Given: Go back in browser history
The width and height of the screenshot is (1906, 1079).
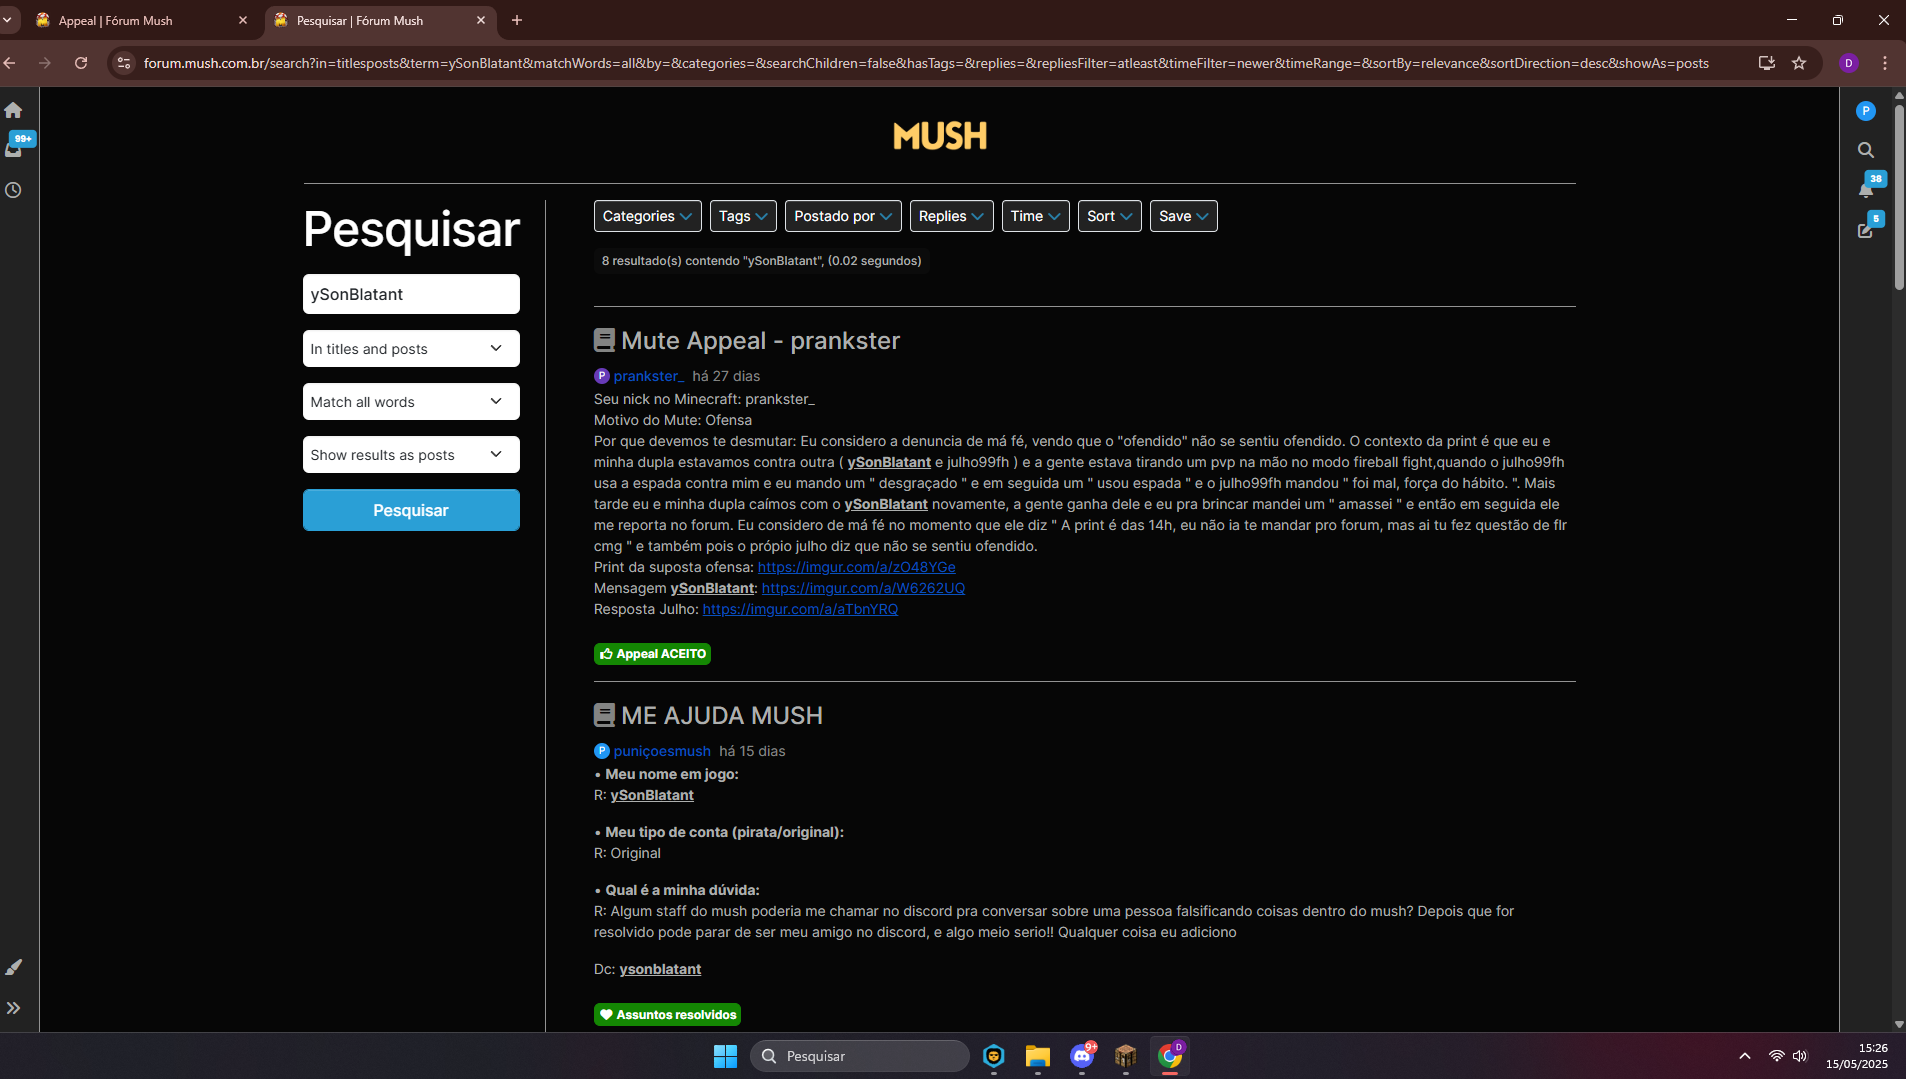Looking at the screenshot, I should [x=10, y=63].
